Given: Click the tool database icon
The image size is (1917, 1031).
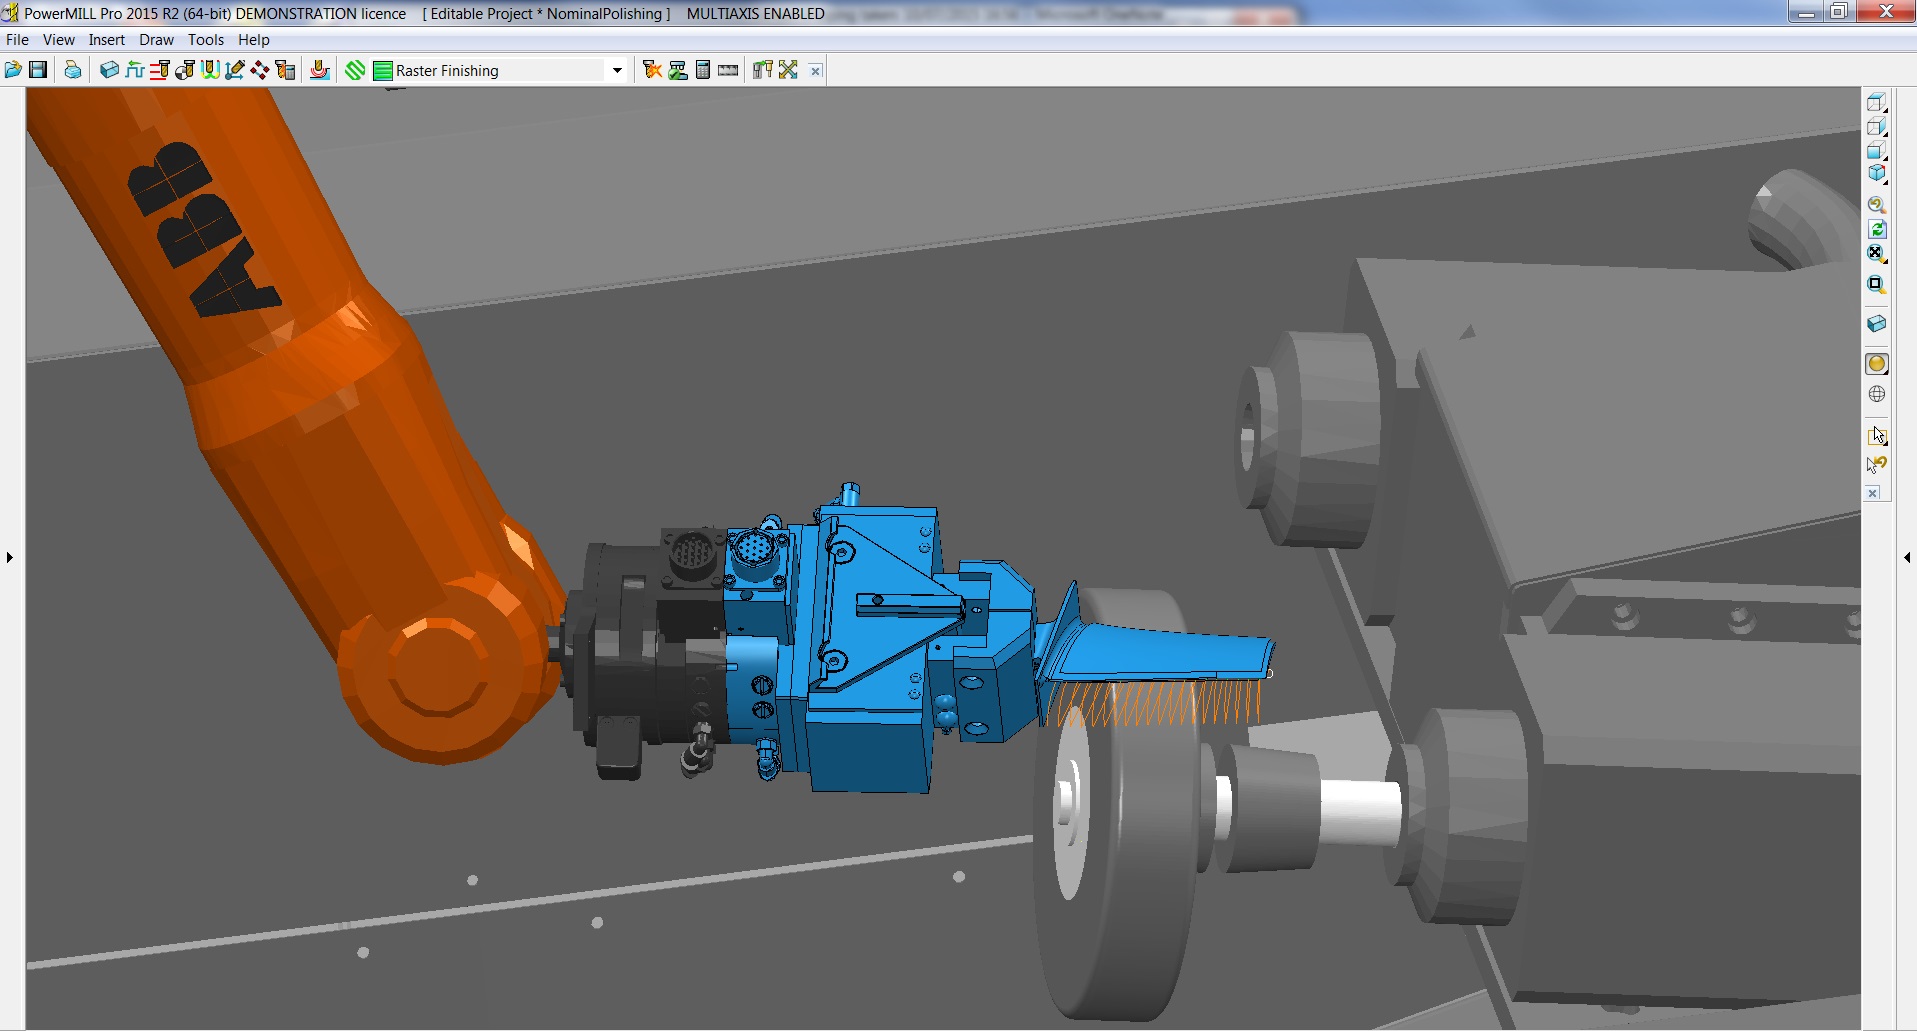Looking at the screenshot, I should [x=763, y=70].
